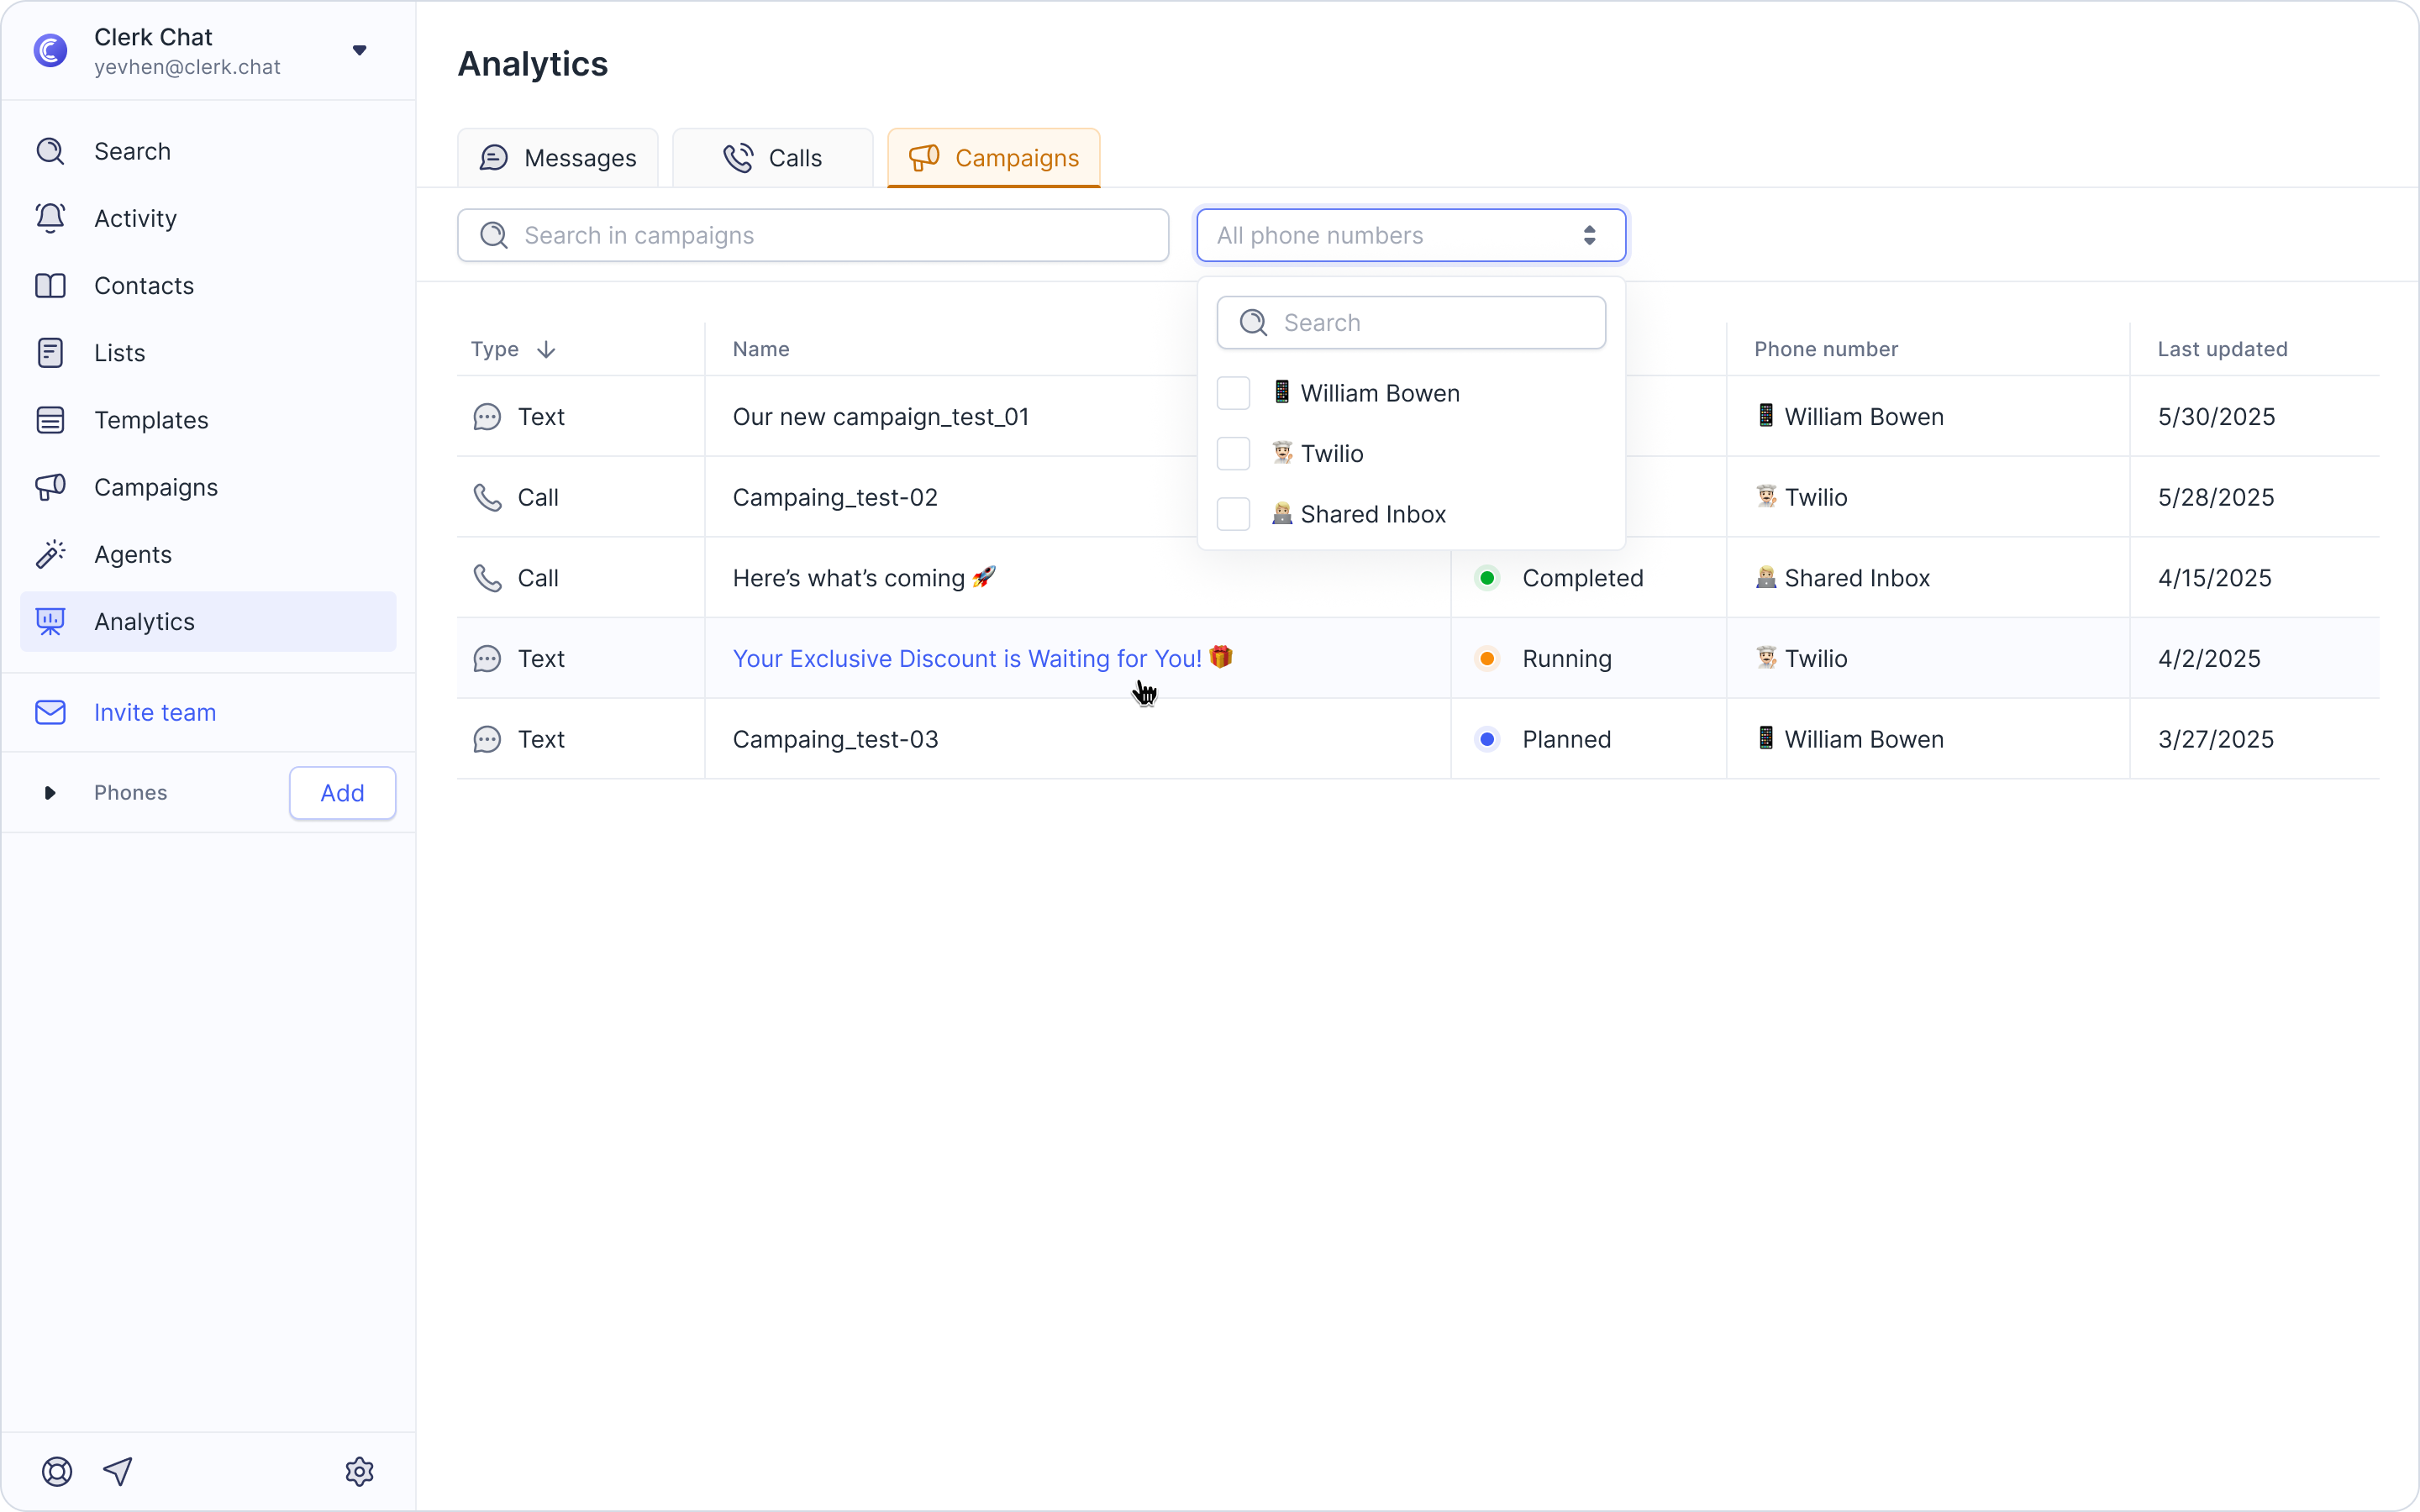Open Contacts in the sidebar

pos(208,286)
